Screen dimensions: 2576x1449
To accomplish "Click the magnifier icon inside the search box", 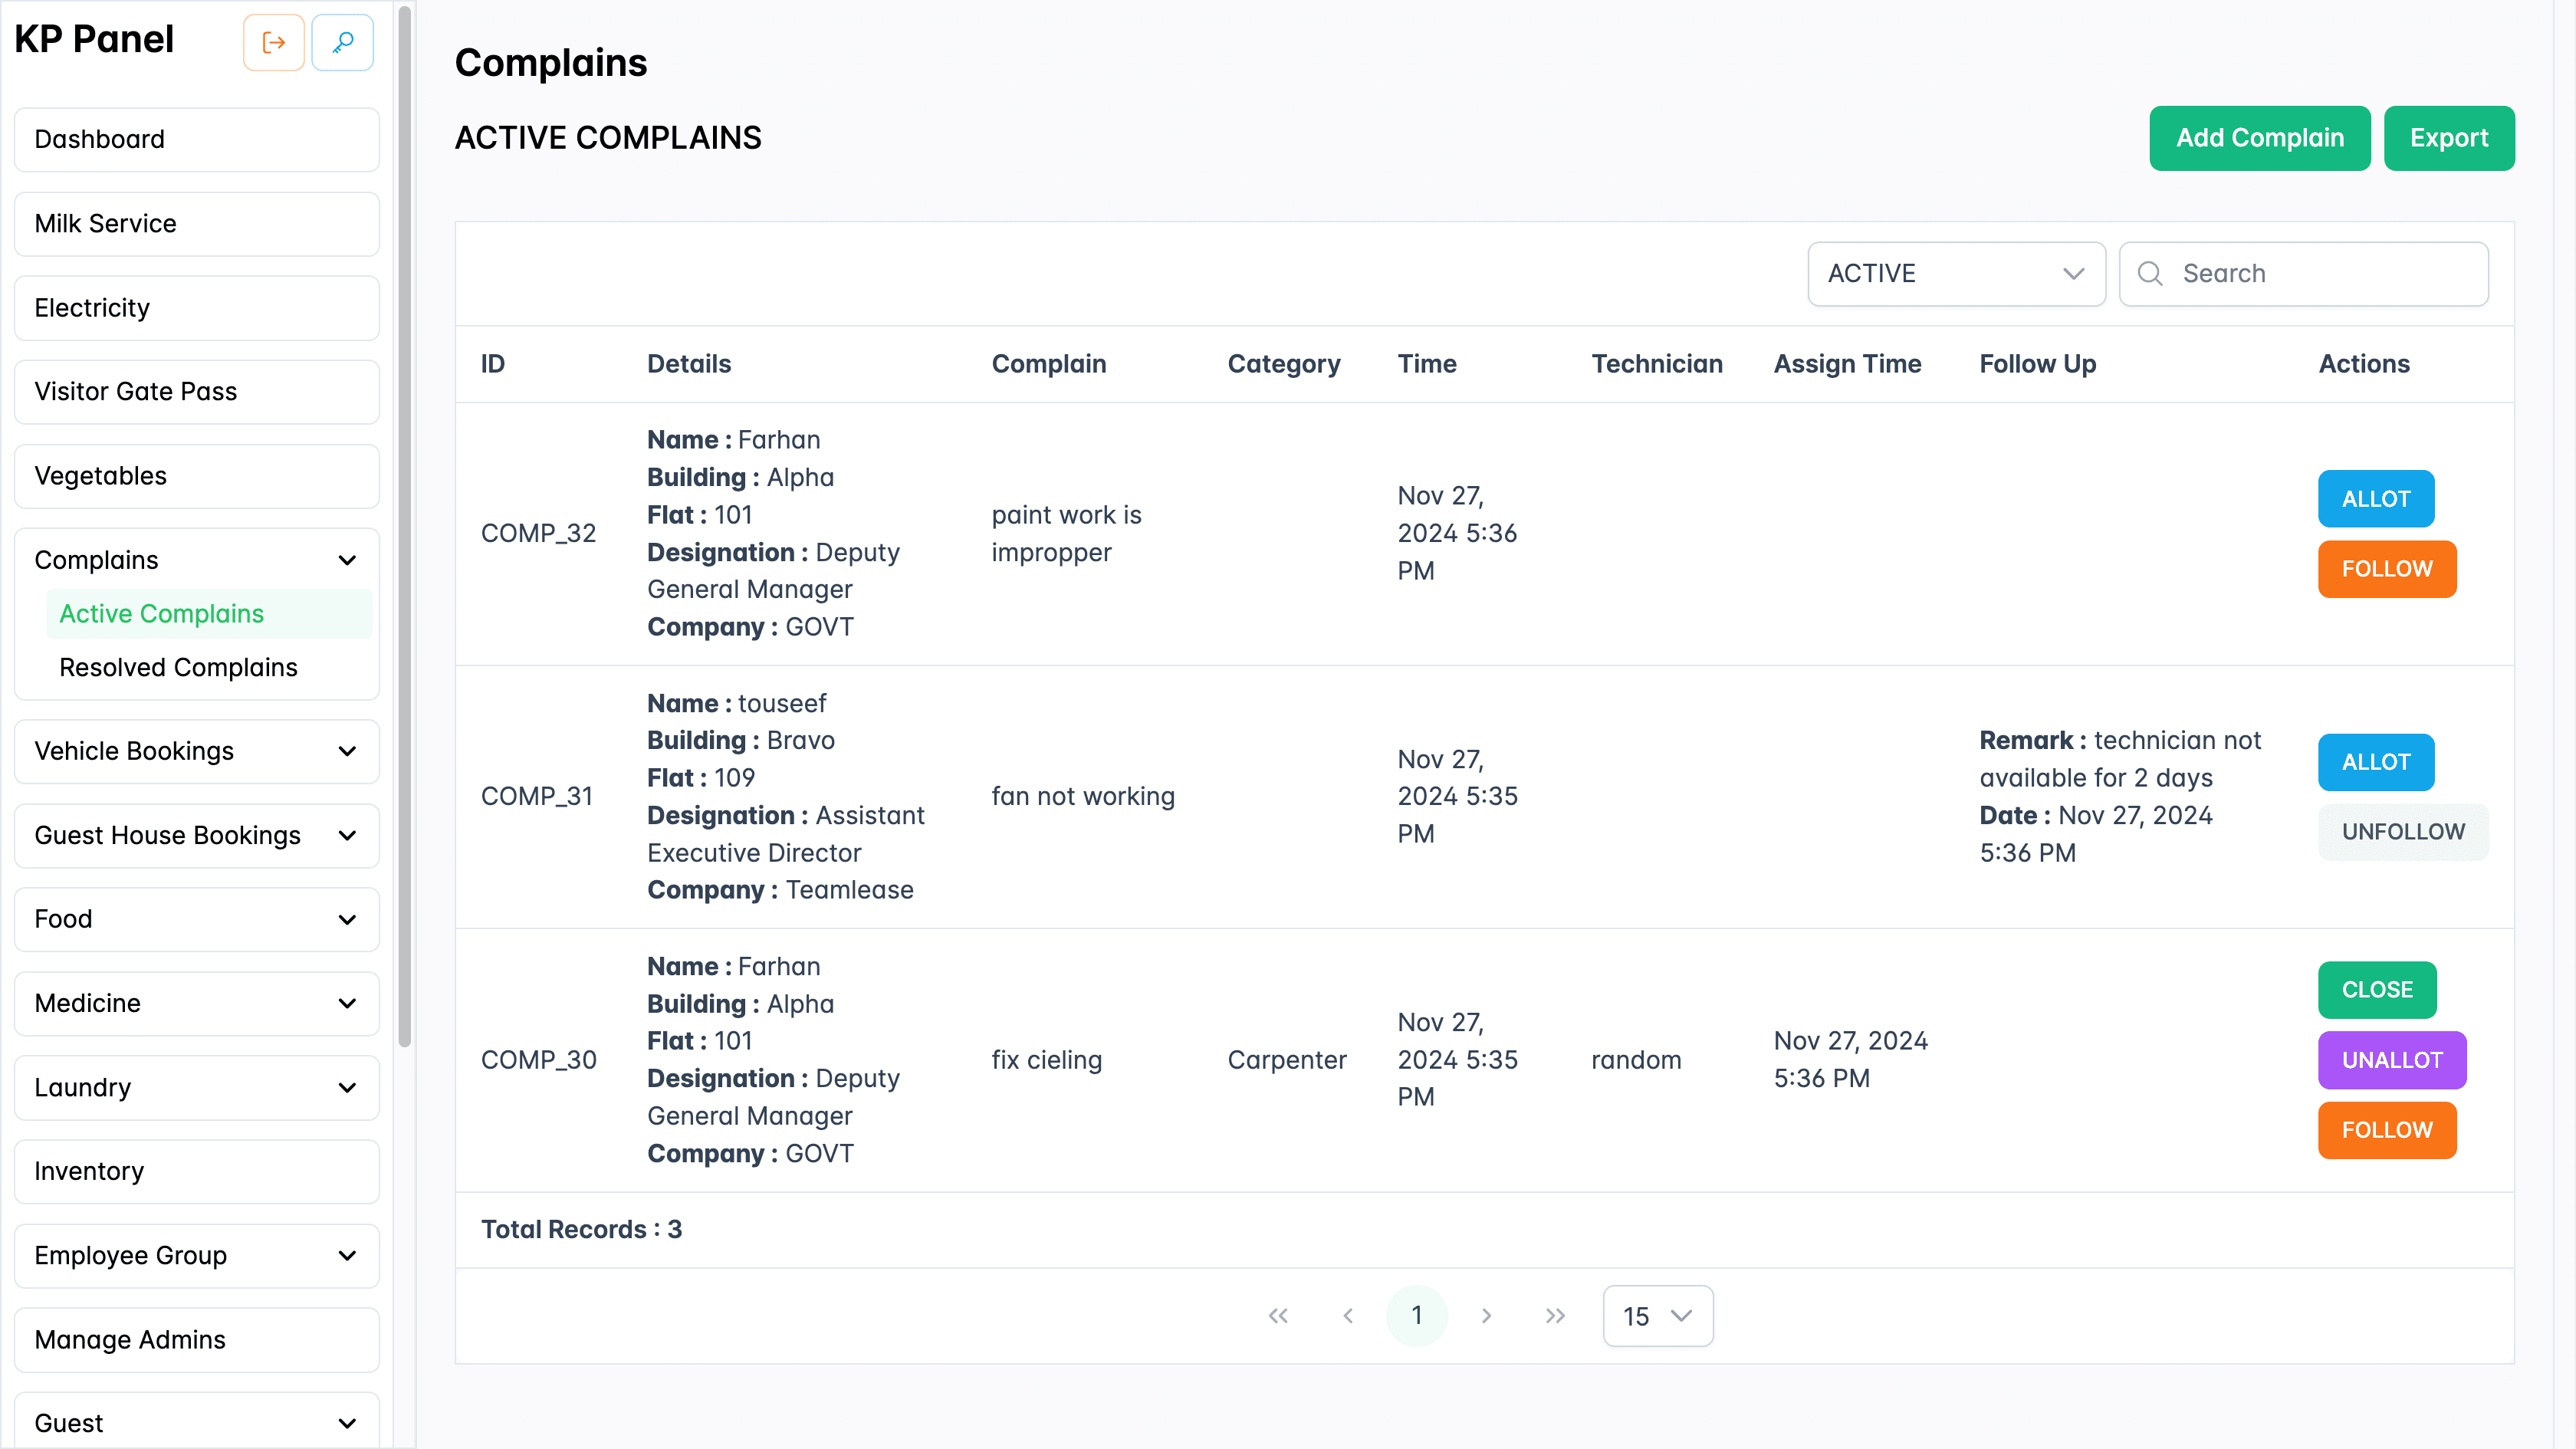I will pyautogui.click(x=2152, y=273).
